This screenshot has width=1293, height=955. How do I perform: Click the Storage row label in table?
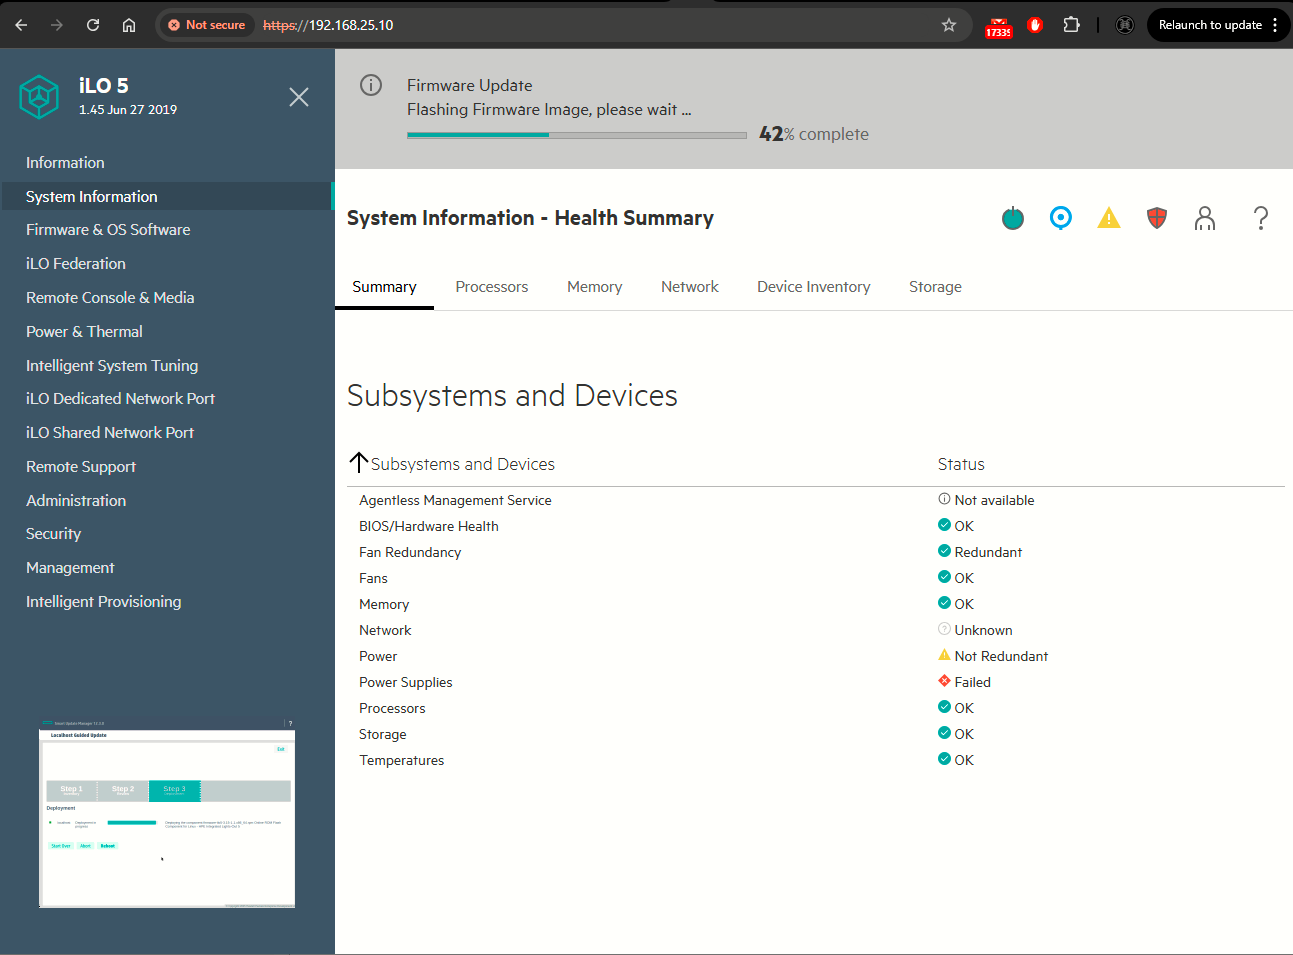pos(383,734)
